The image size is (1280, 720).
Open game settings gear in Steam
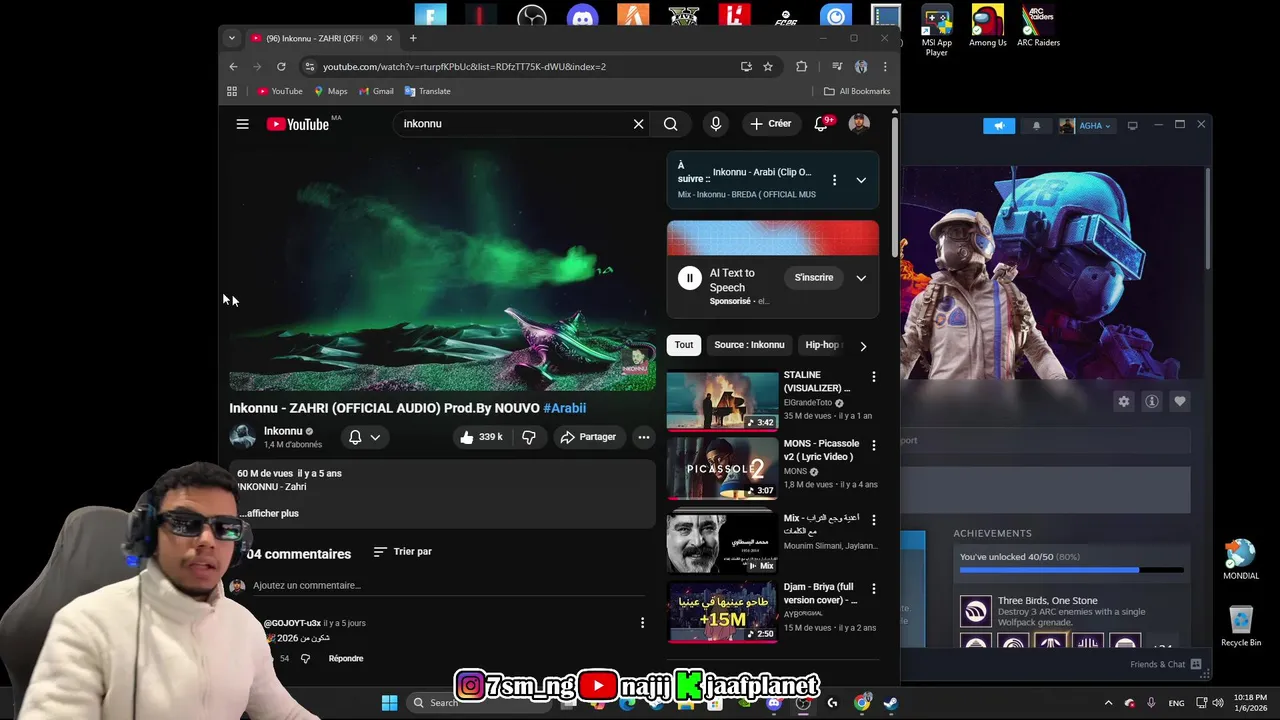tap(1124, 401)
